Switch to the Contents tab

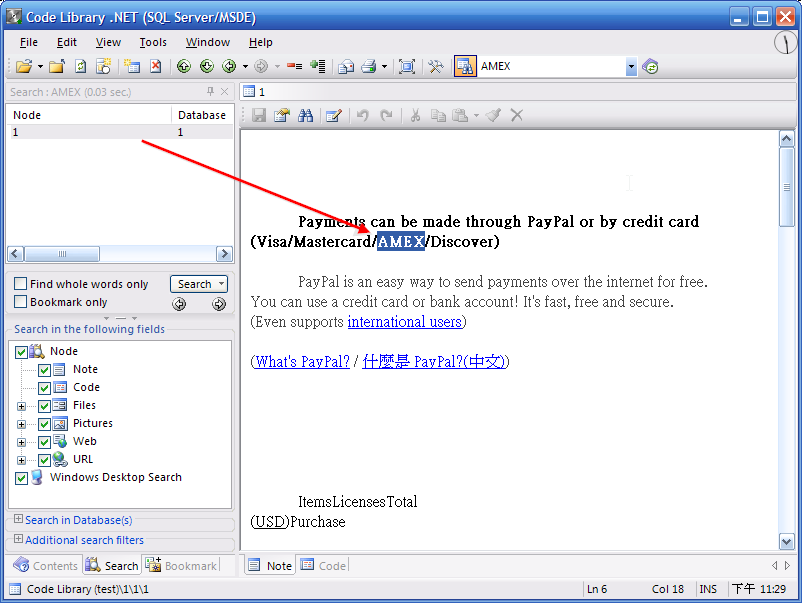tap(46, 566)
